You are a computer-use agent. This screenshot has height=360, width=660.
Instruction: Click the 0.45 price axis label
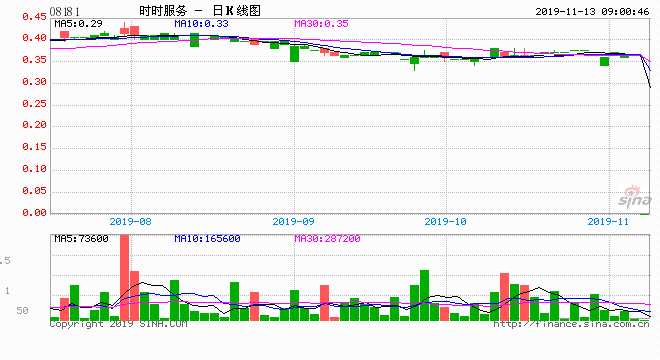tap(34, 16)
